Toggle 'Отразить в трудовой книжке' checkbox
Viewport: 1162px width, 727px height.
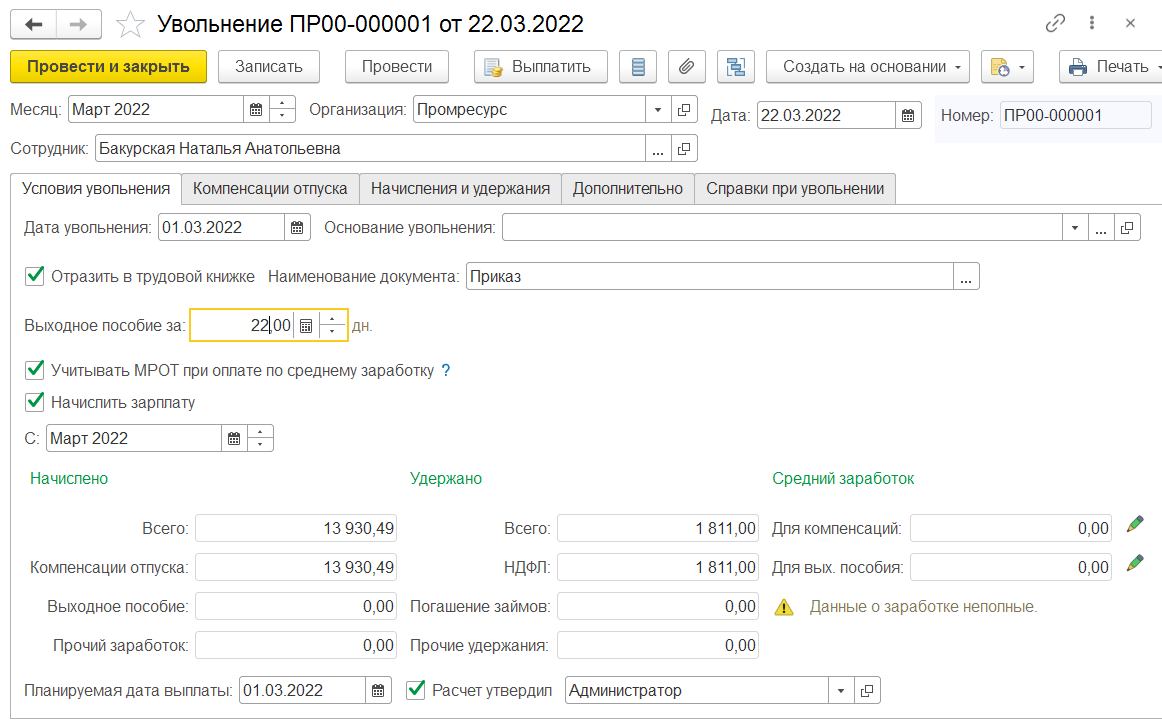pyautogui.click(x=35, y=276)
